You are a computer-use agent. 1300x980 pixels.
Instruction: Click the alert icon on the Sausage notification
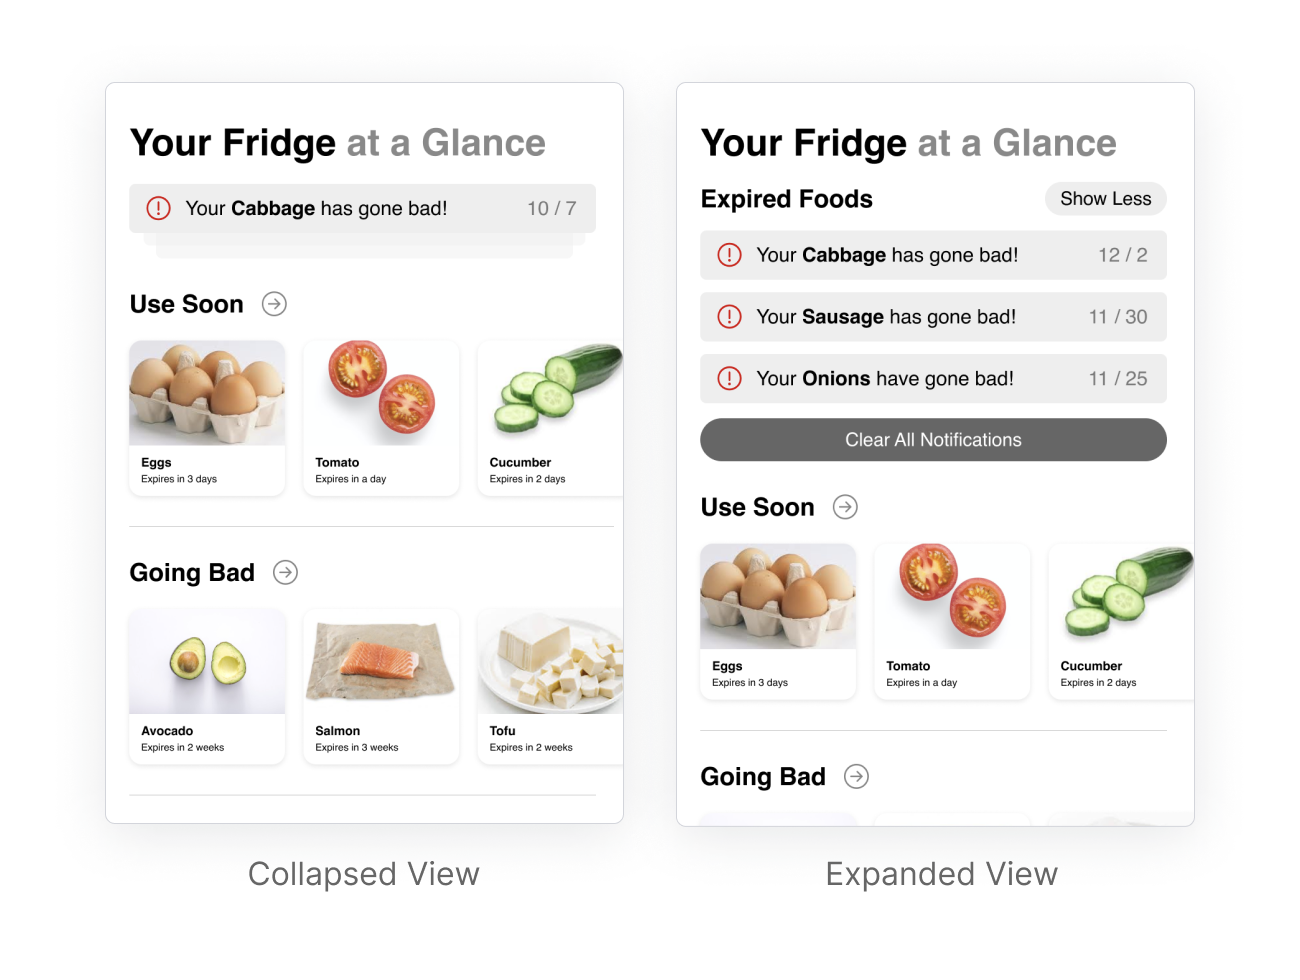point(730,317)
